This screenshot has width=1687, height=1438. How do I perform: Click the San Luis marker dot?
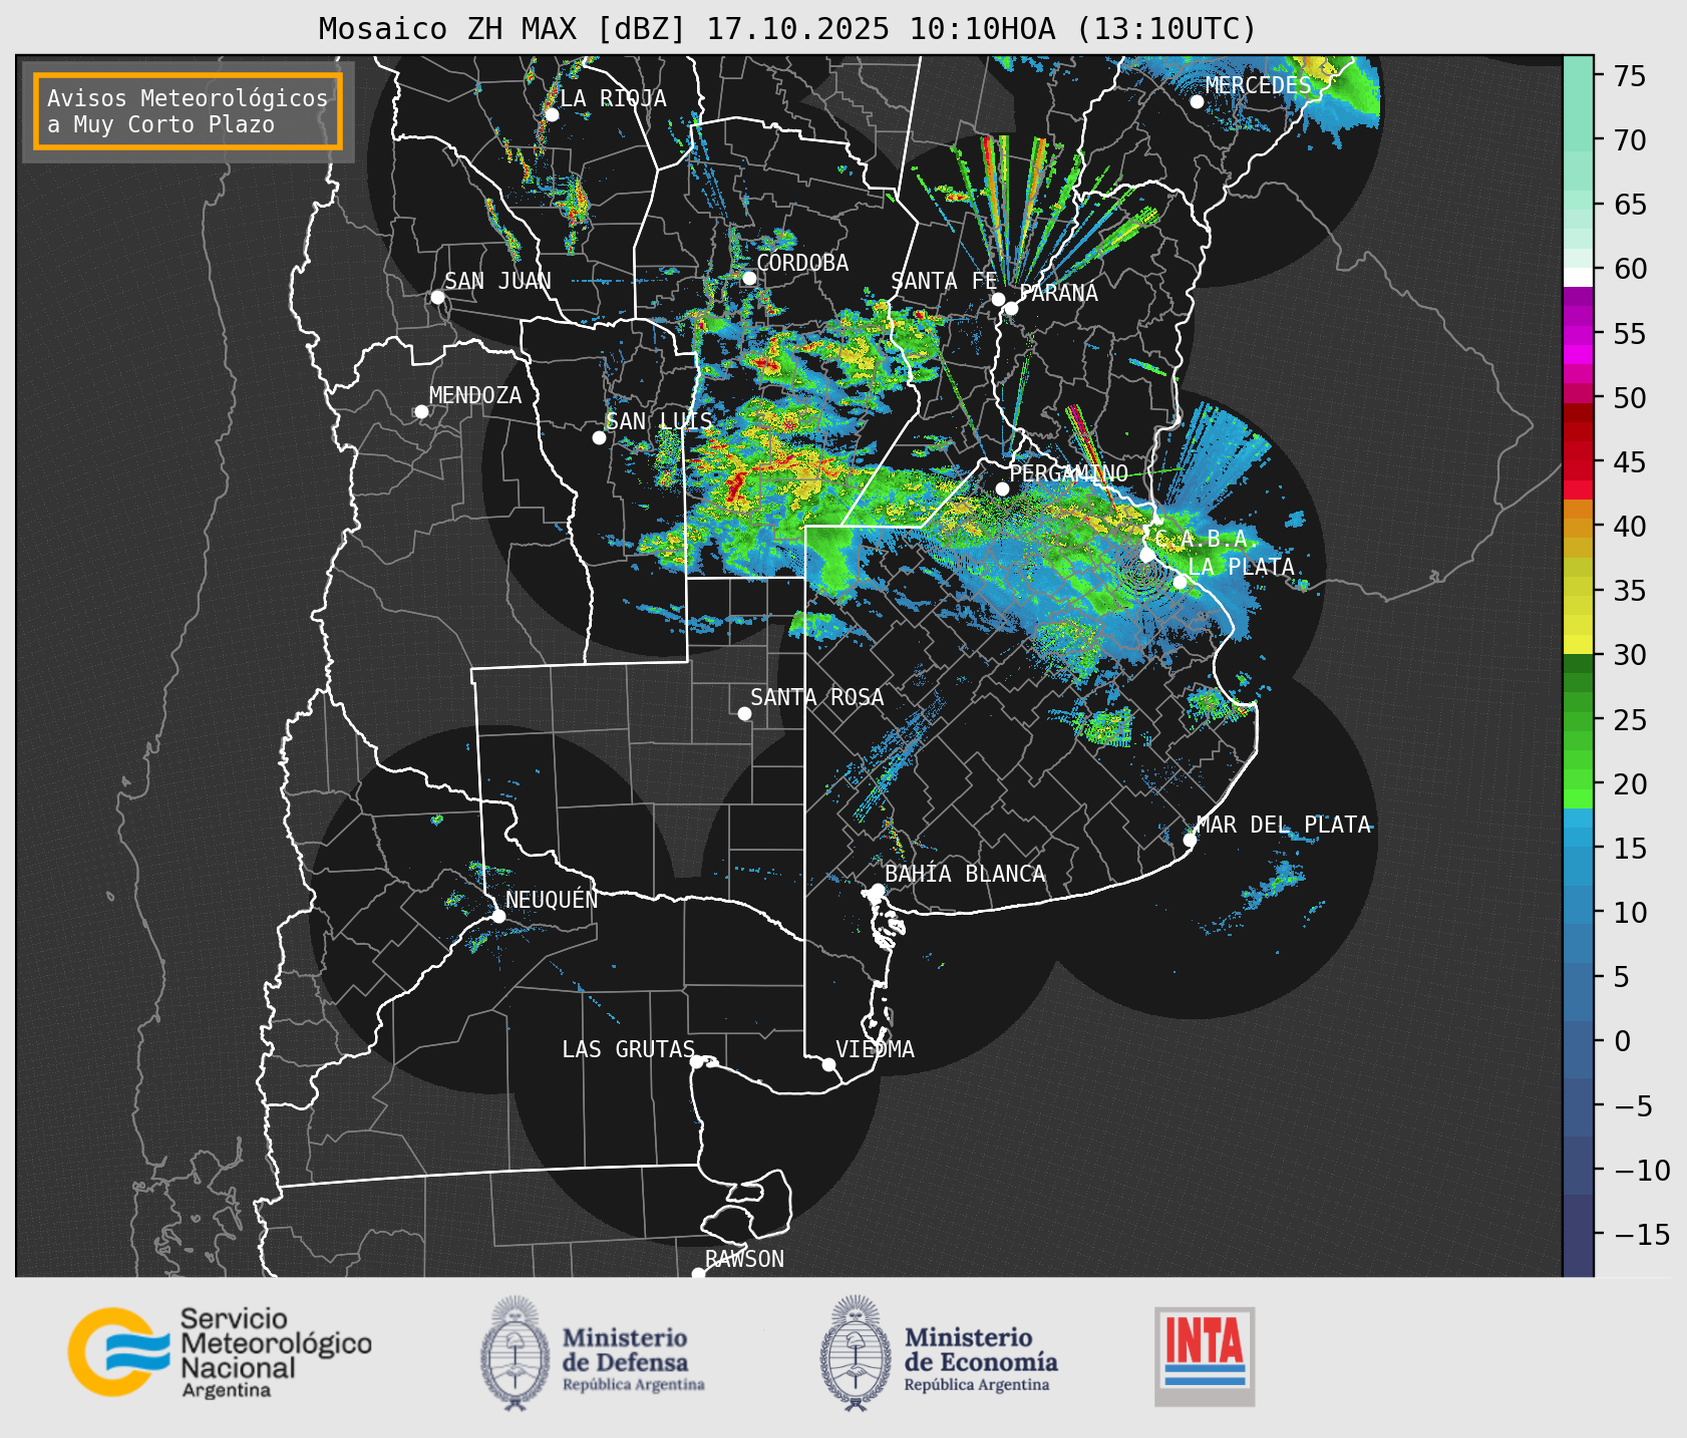pyautogui.click(x=599, y=438)
